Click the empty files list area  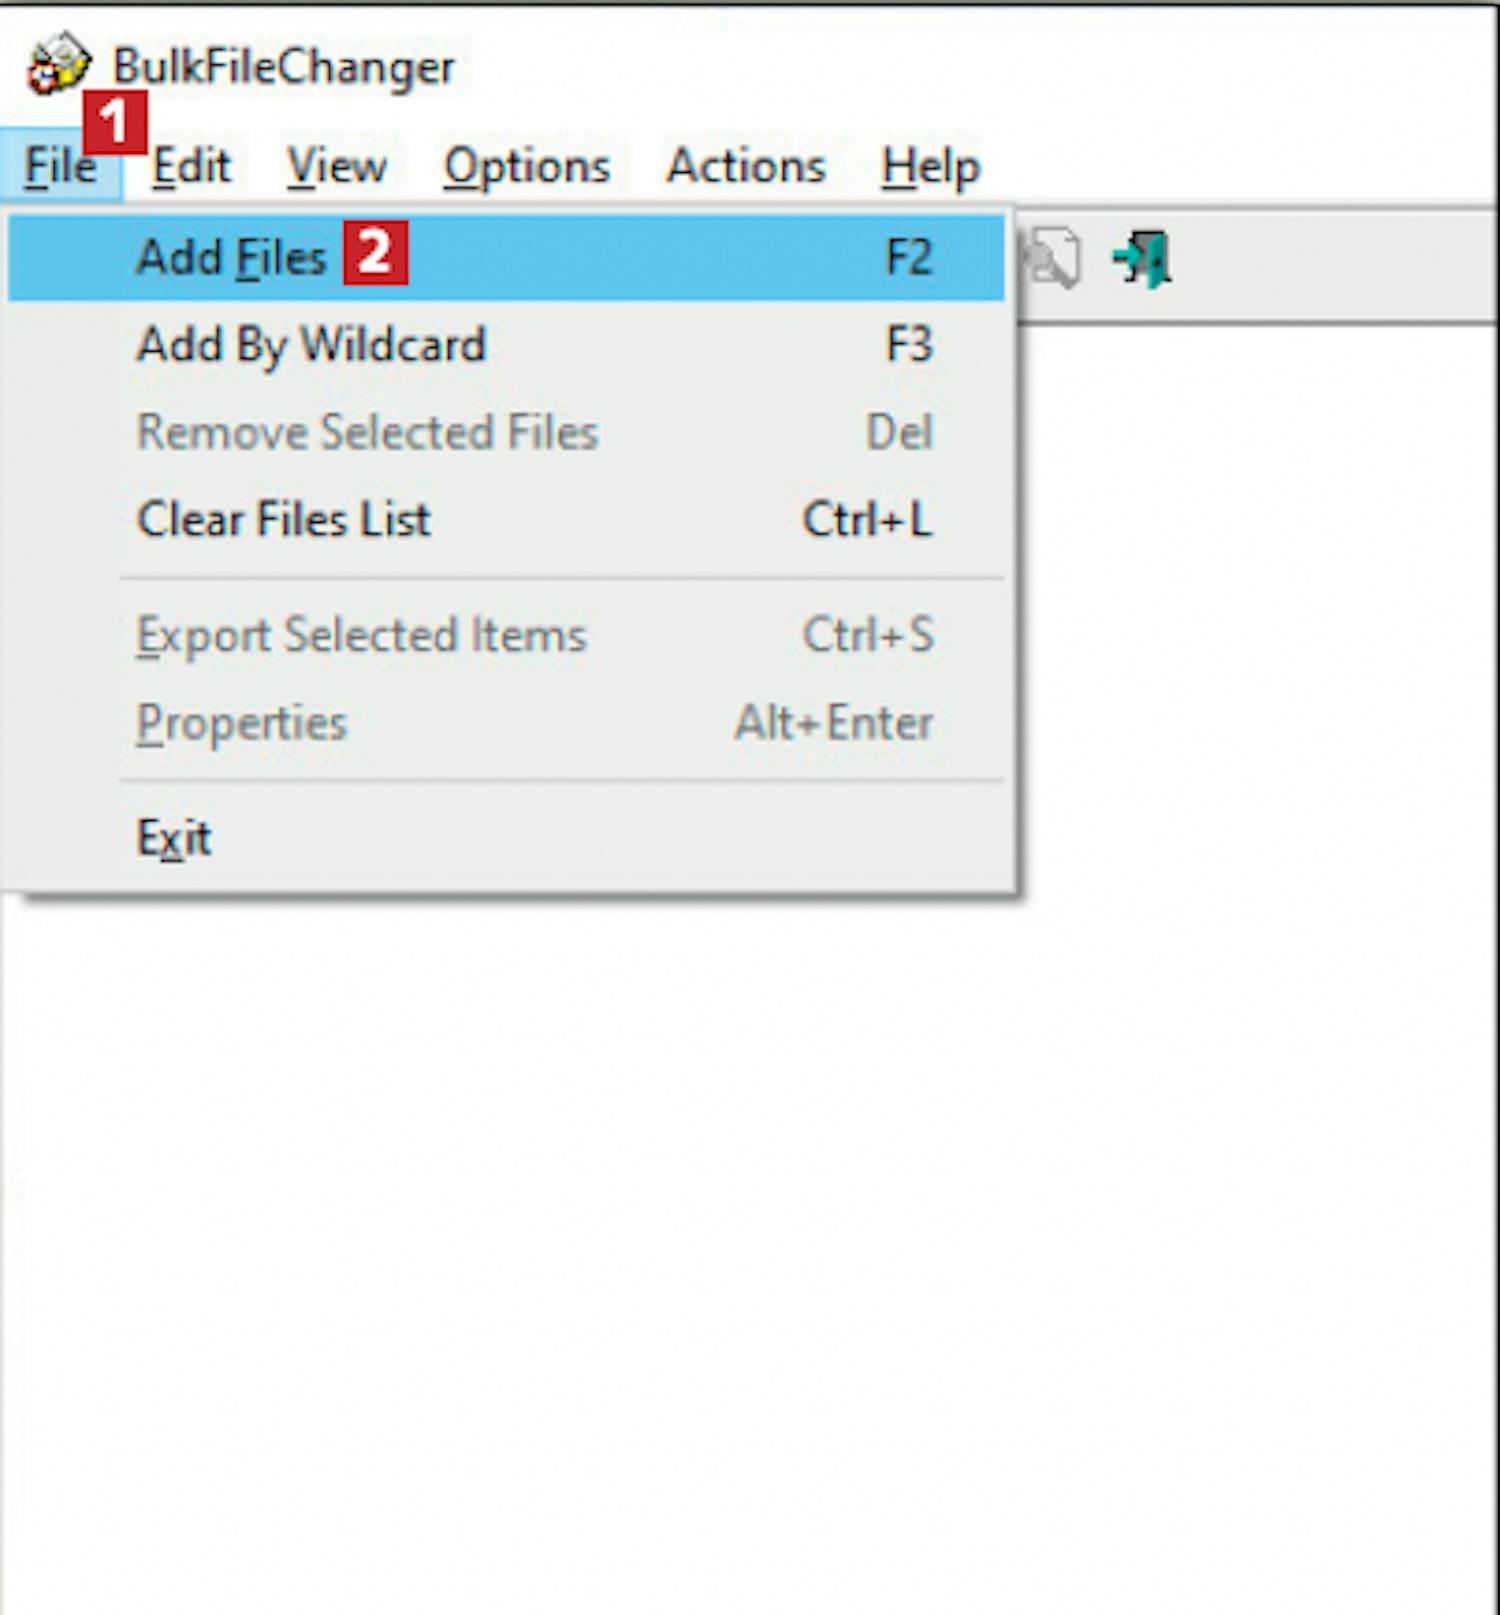[x=750, y=1250]
